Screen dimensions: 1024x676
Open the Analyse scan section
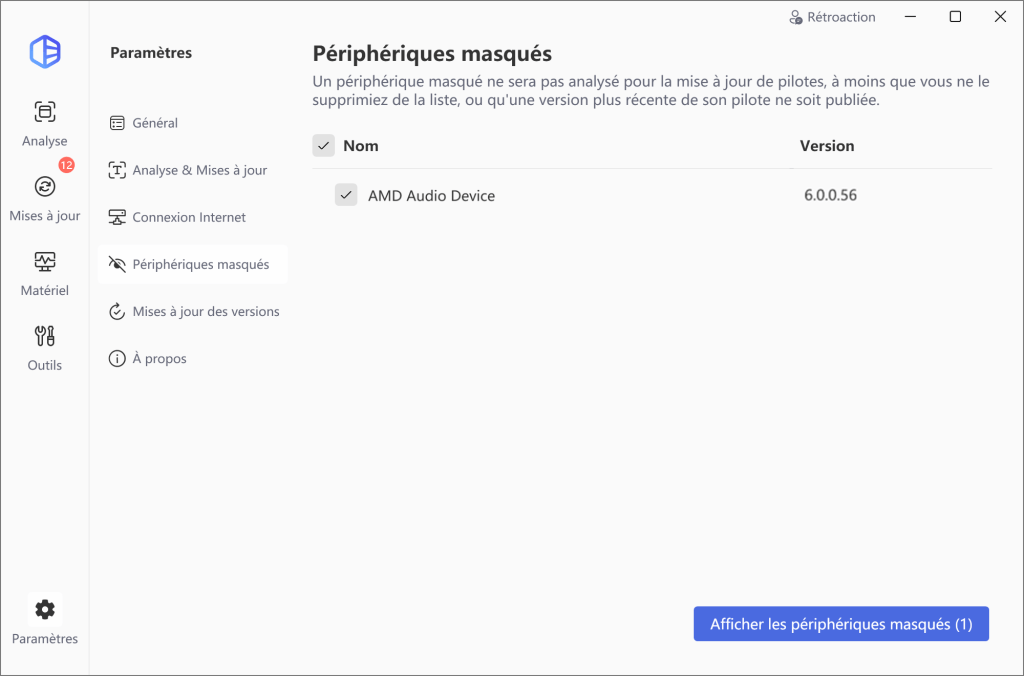click(x=44, y=123)
